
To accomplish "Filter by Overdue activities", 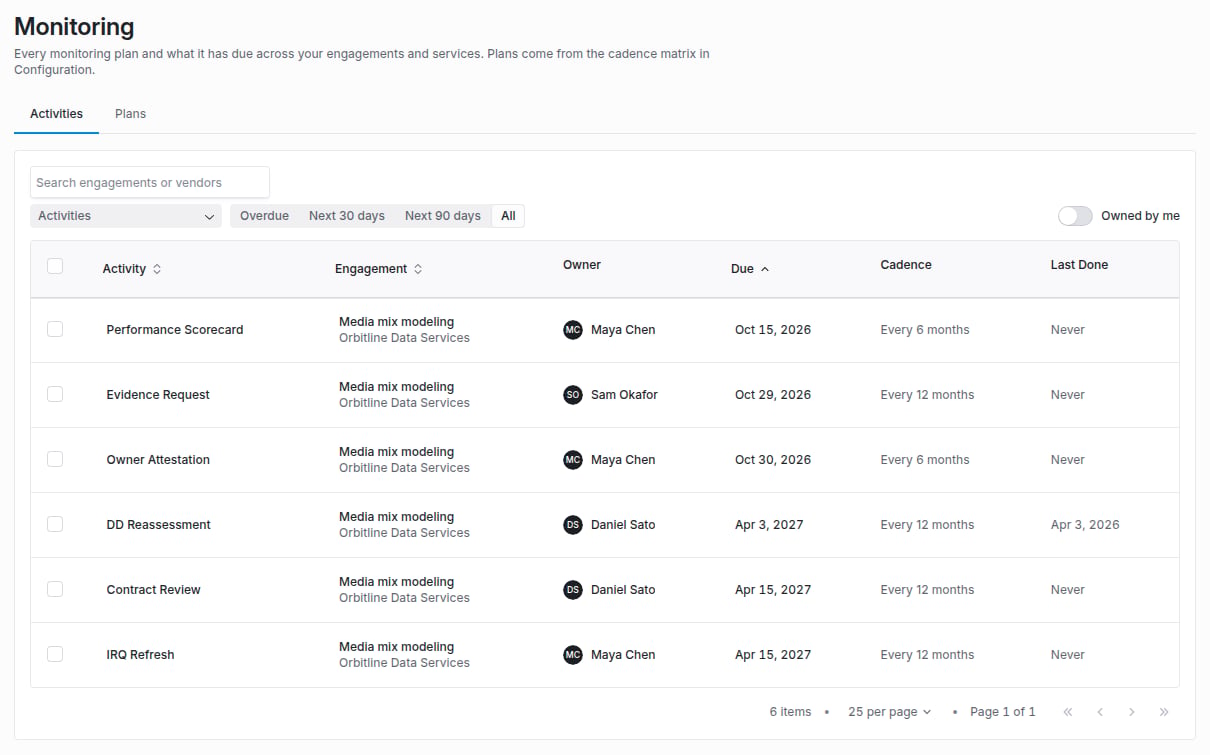I will 264,216.
